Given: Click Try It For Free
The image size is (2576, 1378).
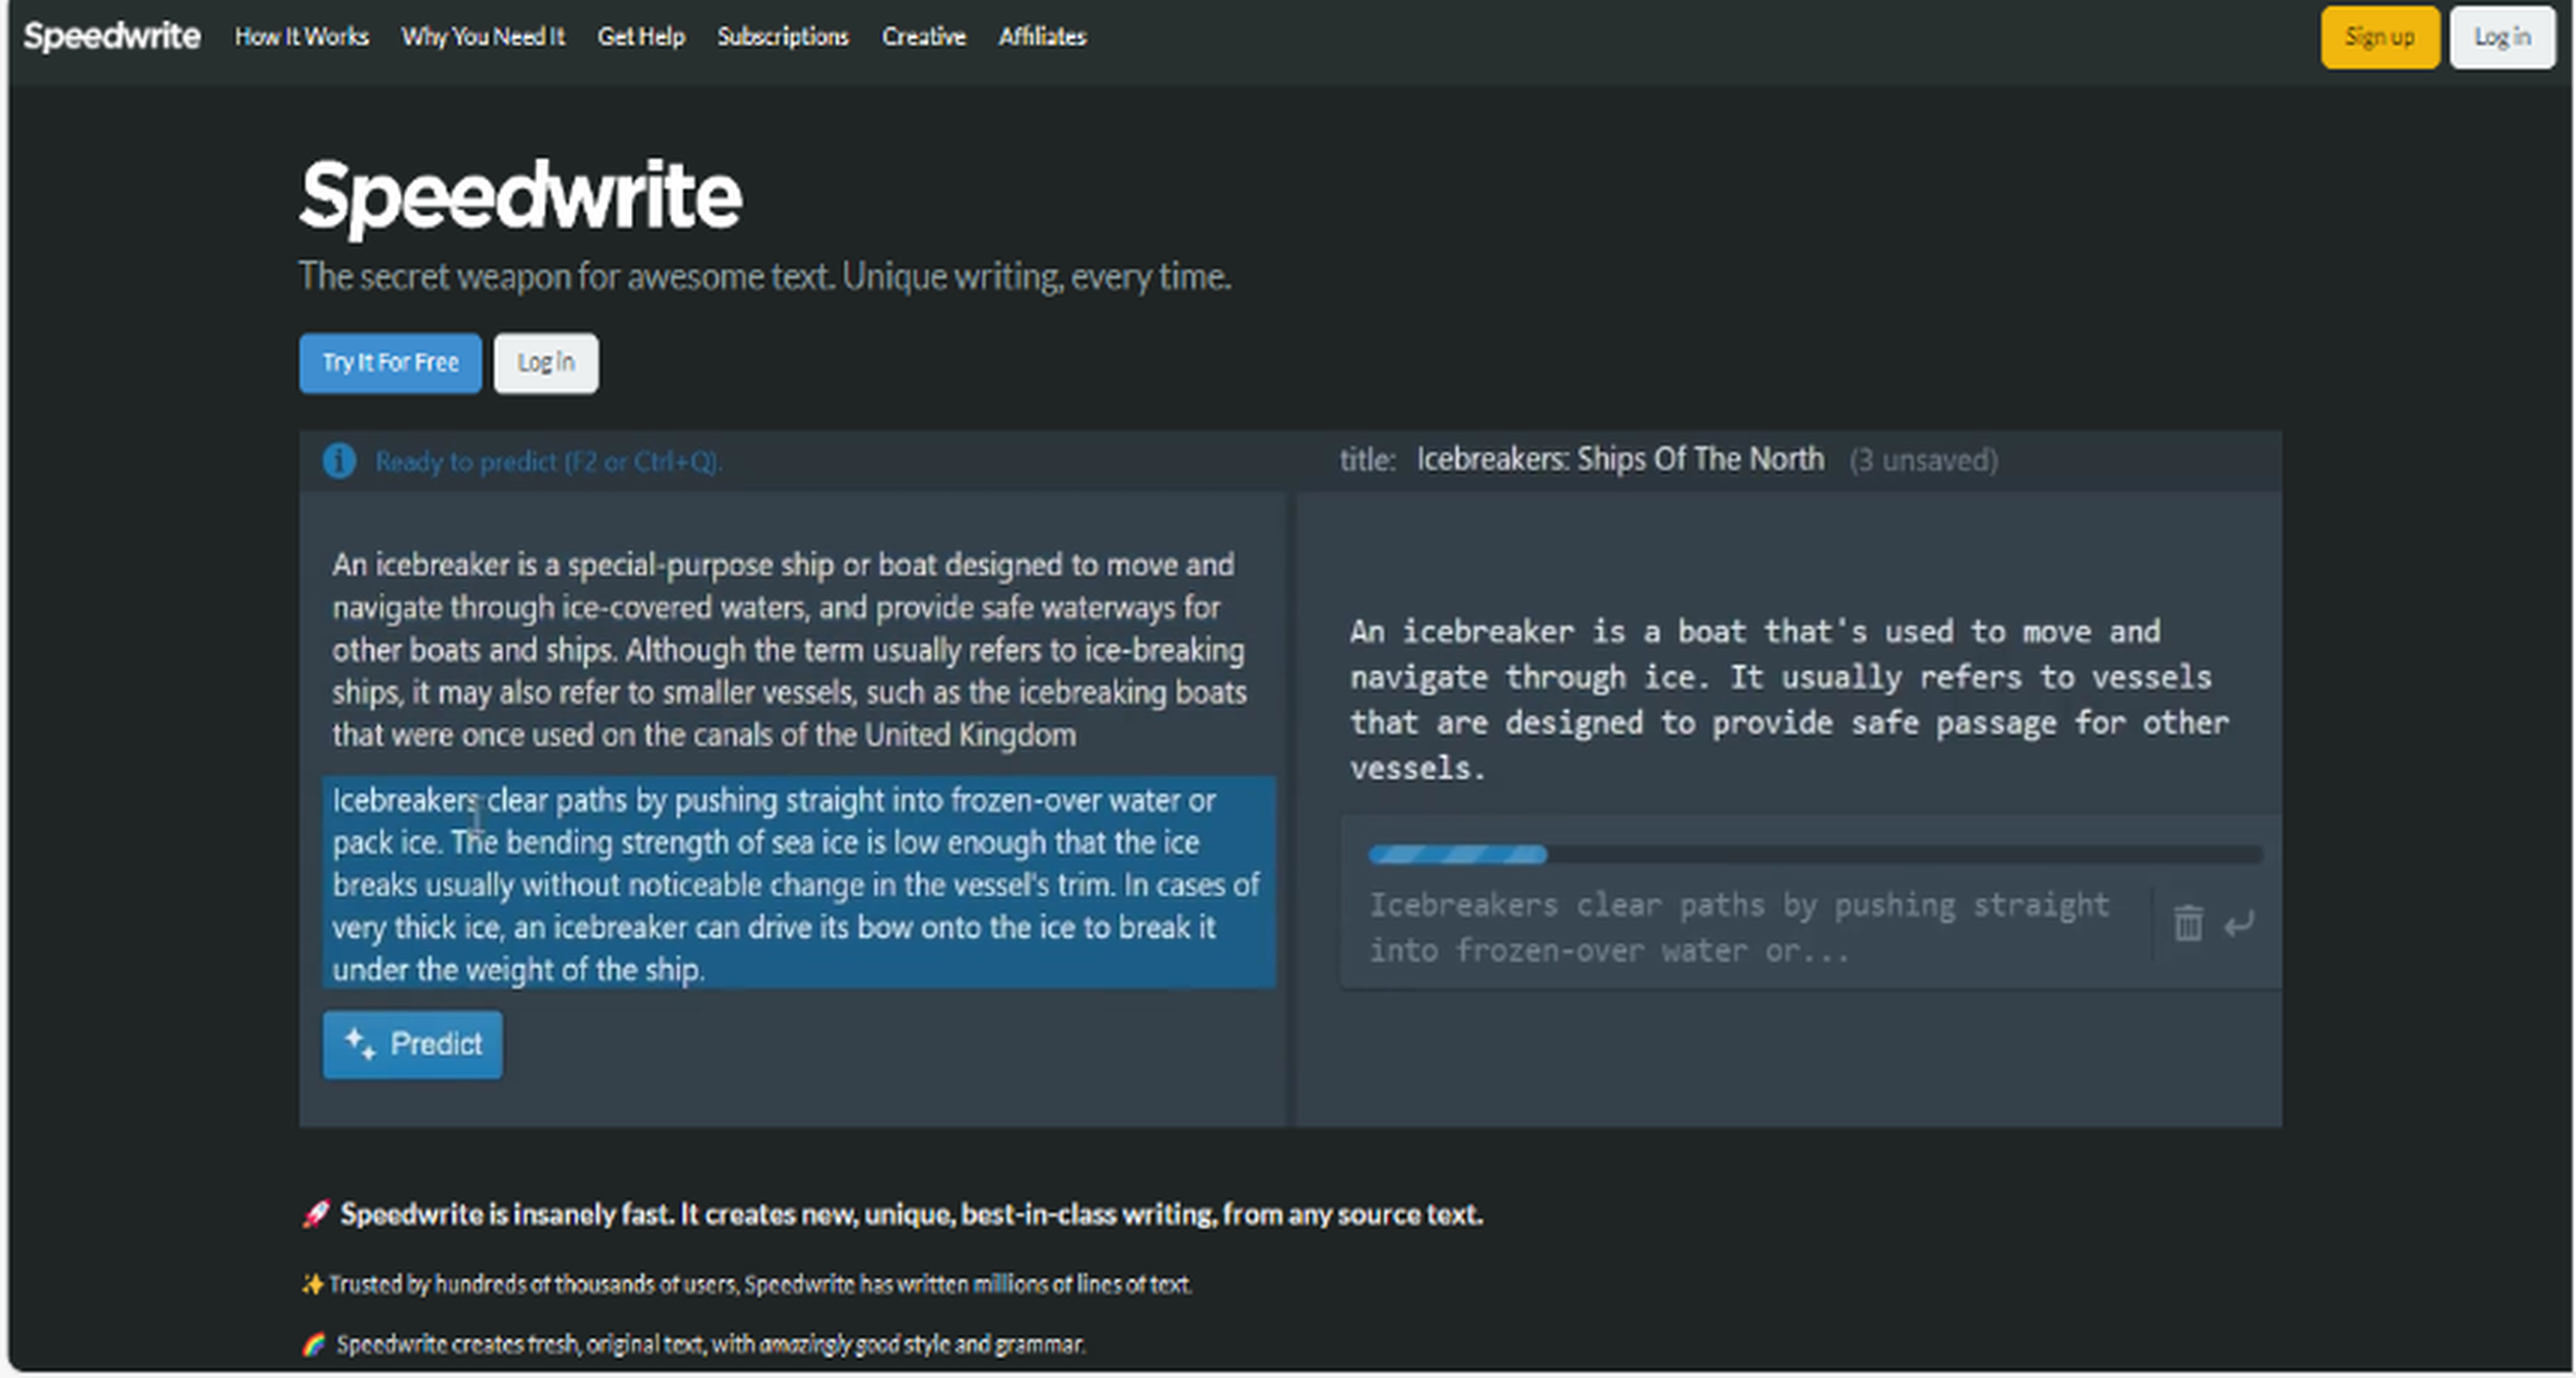Looking at the screenshot, I should pos(390,362).
